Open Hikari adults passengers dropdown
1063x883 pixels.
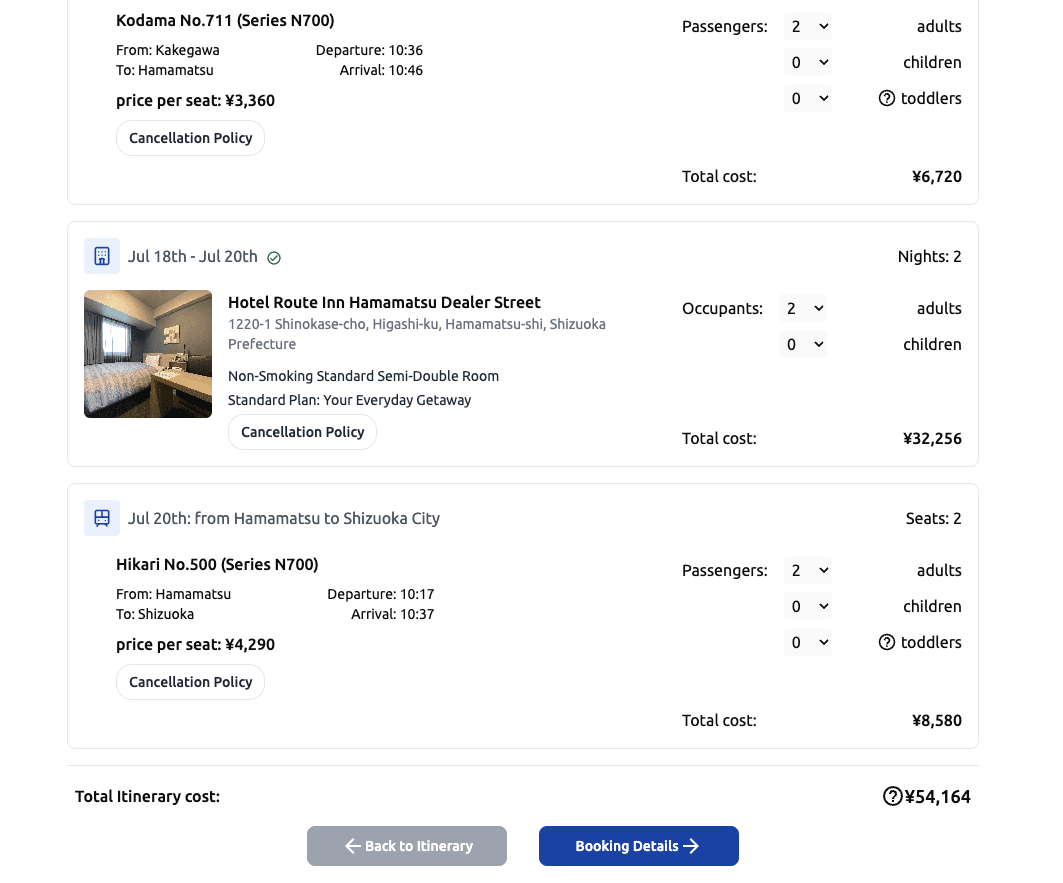point(808,571)
